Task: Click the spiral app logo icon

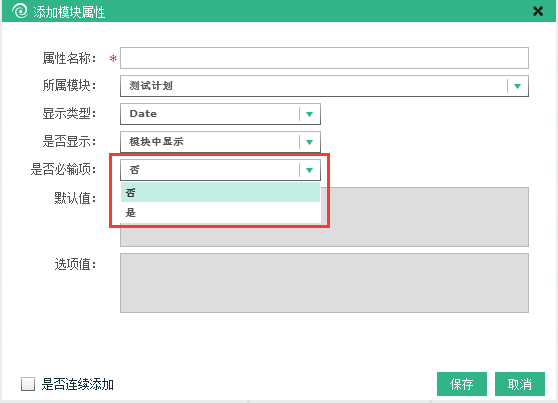Action: point(20,11)
